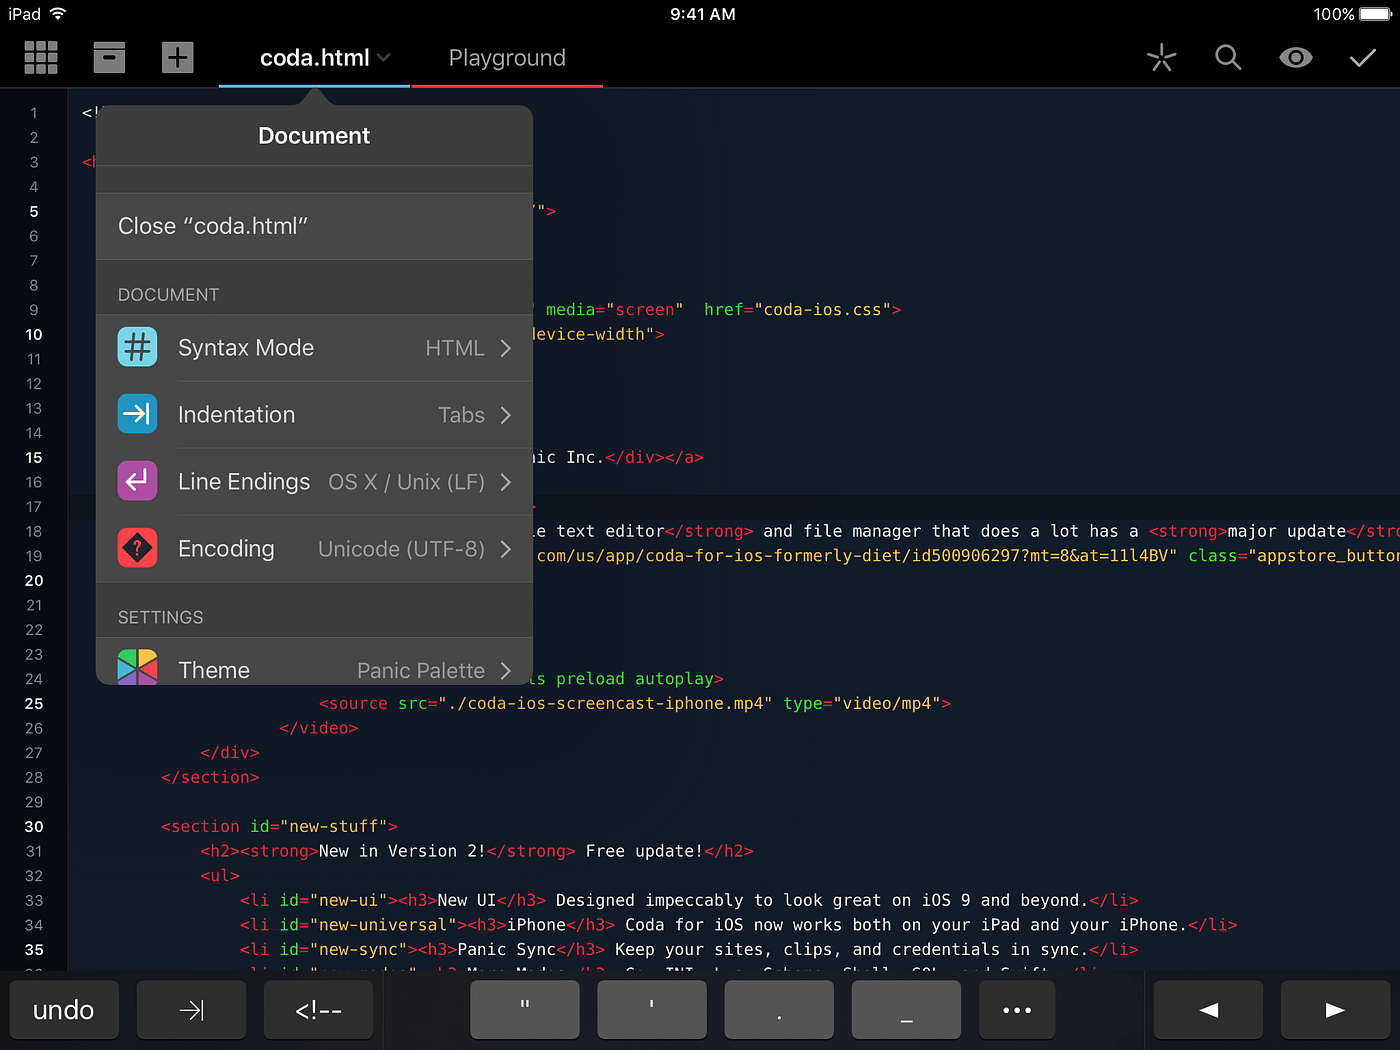Expand Syntax Mode HTML chevron
The height and width of the screenshot is (1050, 1400).
(505, 348)
